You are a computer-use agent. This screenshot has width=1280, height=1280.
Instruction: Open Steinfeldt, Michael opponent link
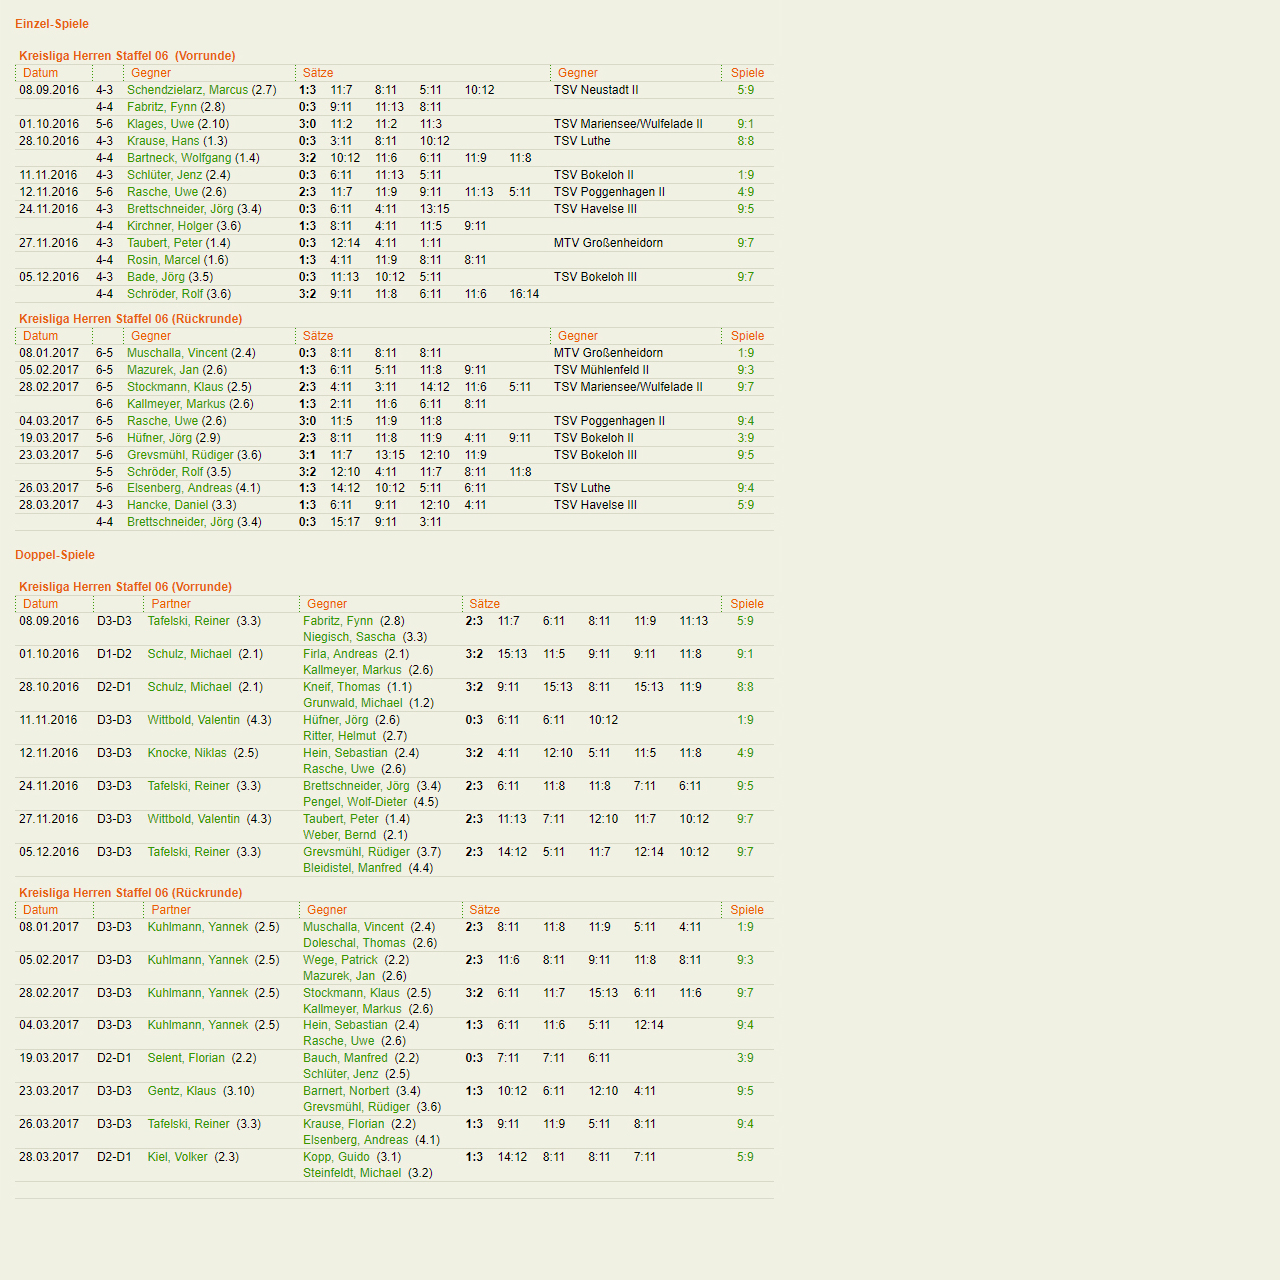point(352,1173)
